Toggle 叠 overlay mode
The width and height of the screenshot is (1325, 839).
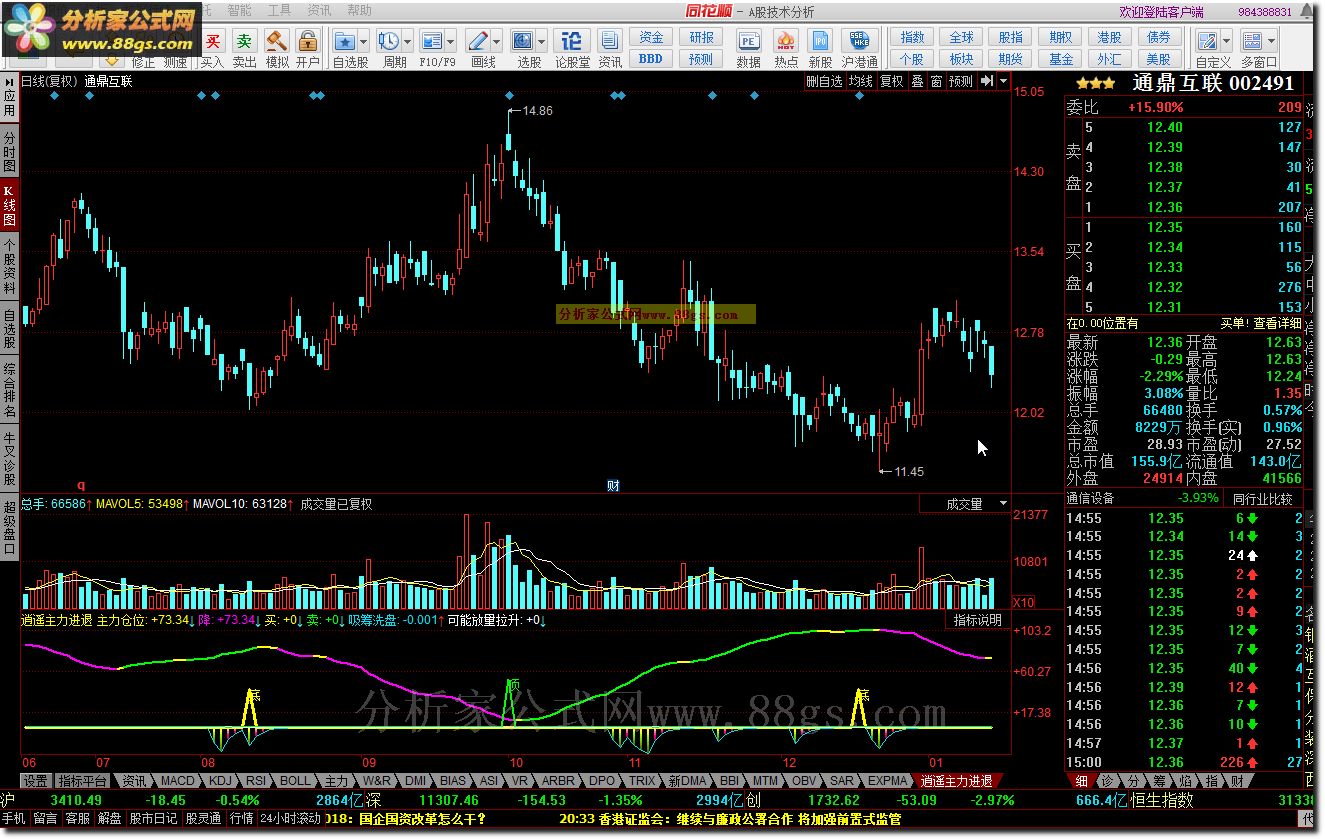click(x=917, y=81)
